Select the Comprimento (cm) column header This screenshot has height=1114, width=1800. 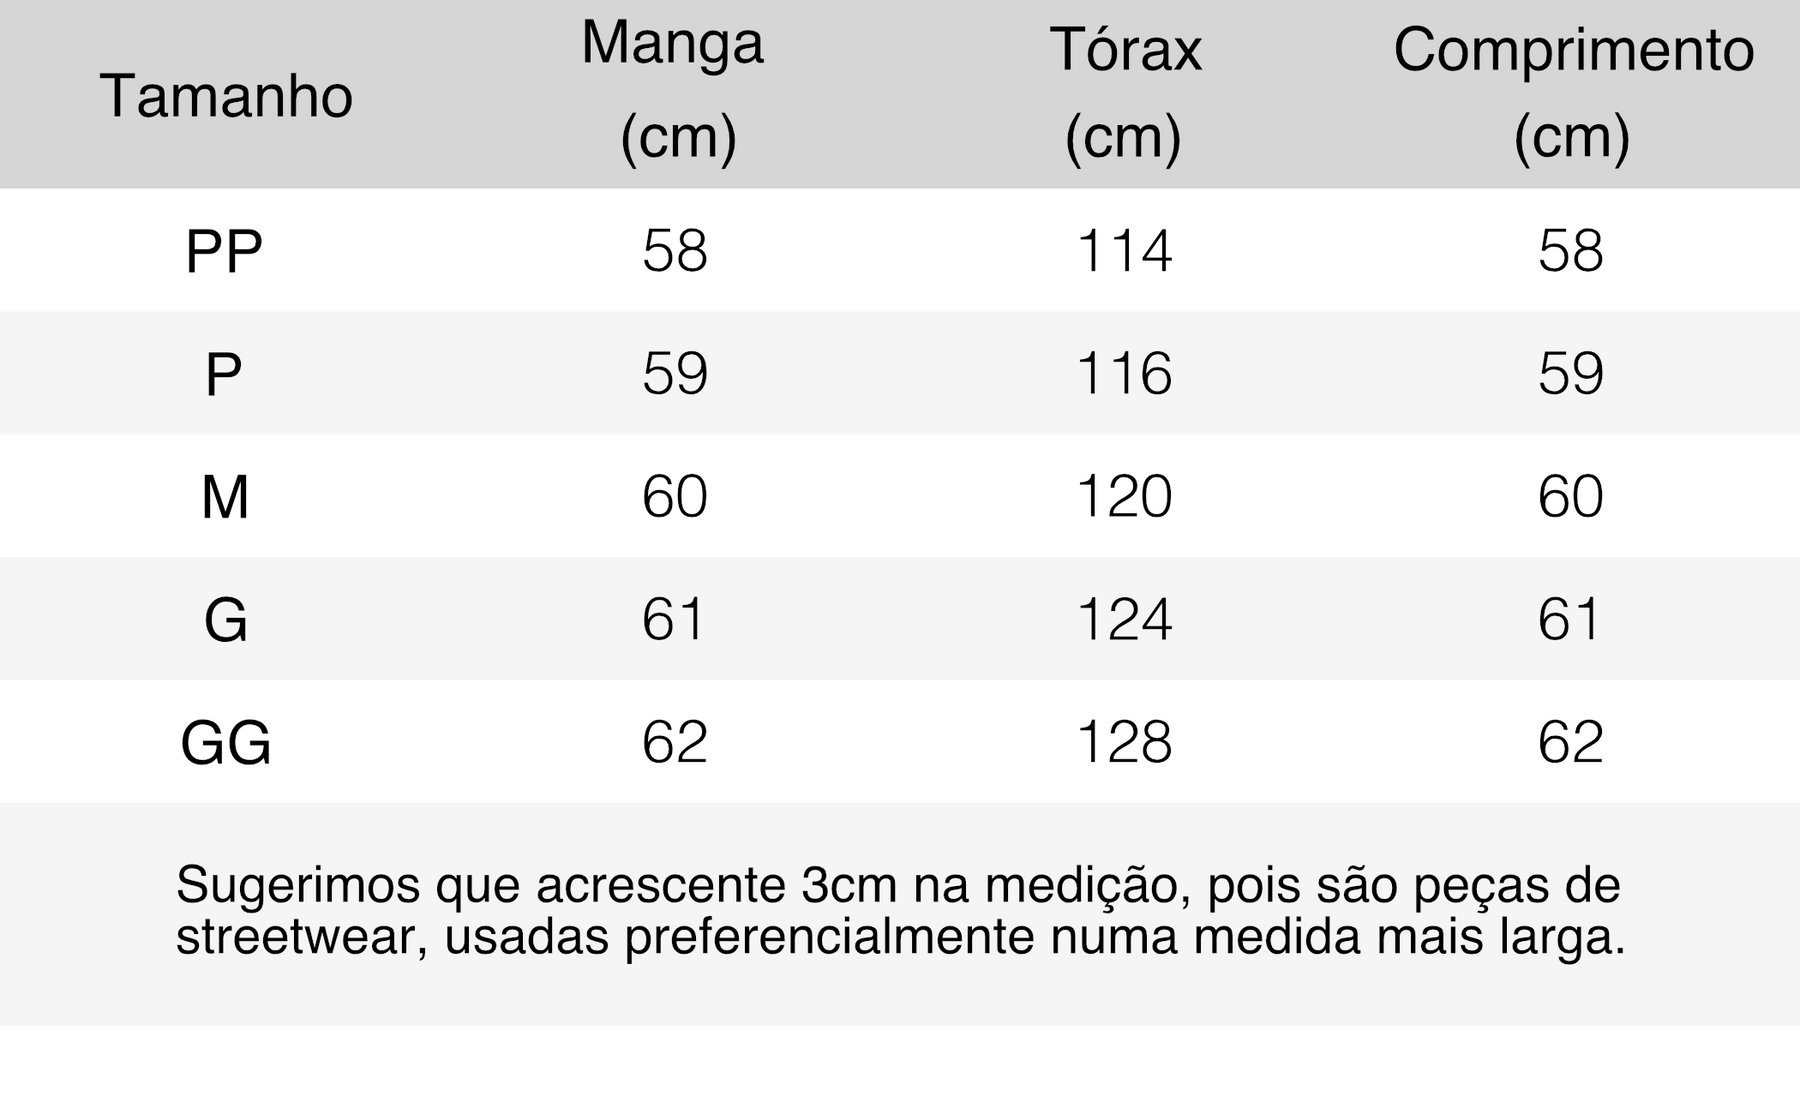(x=1572, y=90)
